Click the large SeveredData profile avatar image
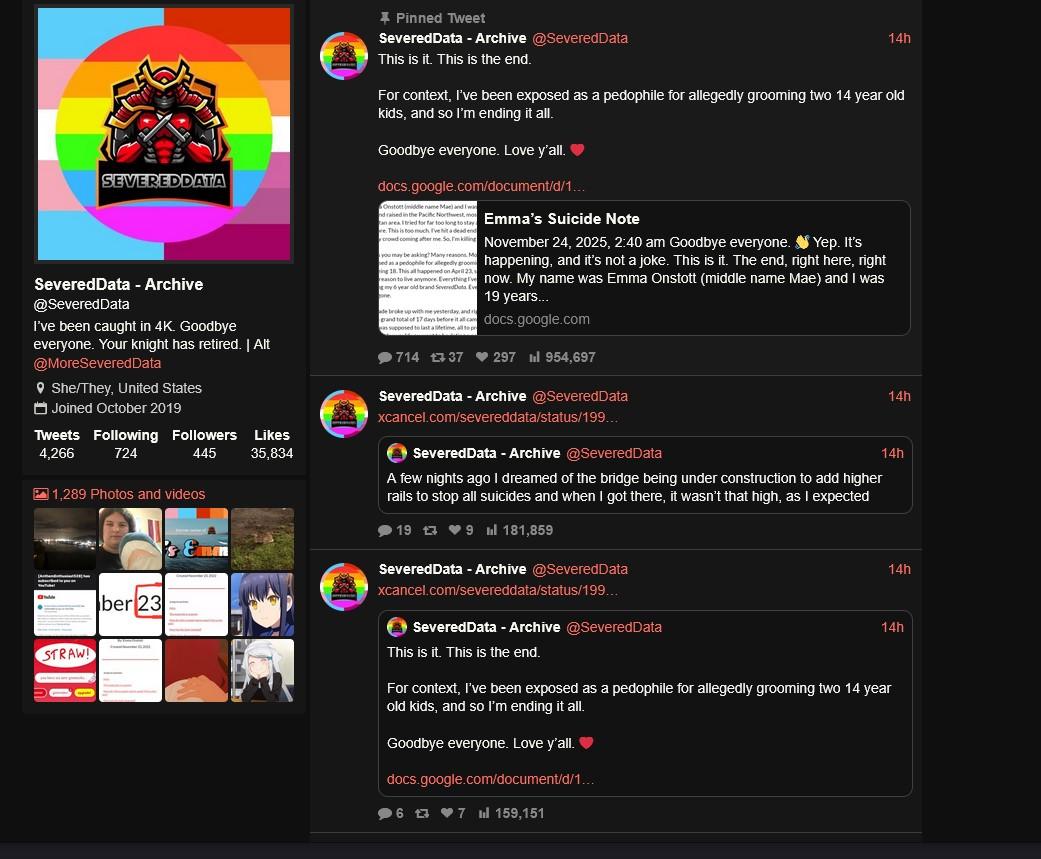Screen dimensions: 1041x859 [x=163, y=133]
